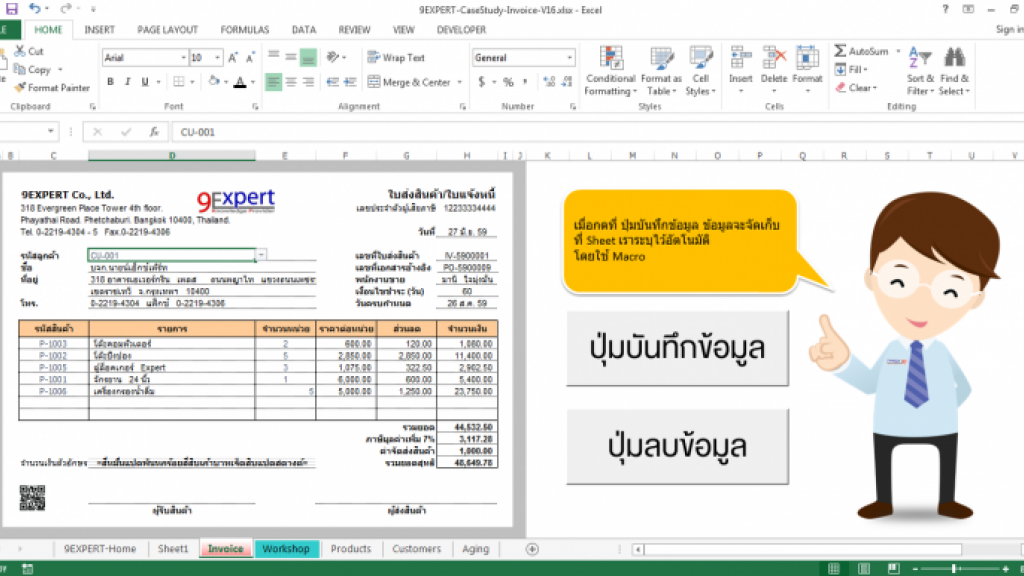Open Find & Select binoculars
The height and width of the screenshot is (576, 1024).
pos(954,72)
